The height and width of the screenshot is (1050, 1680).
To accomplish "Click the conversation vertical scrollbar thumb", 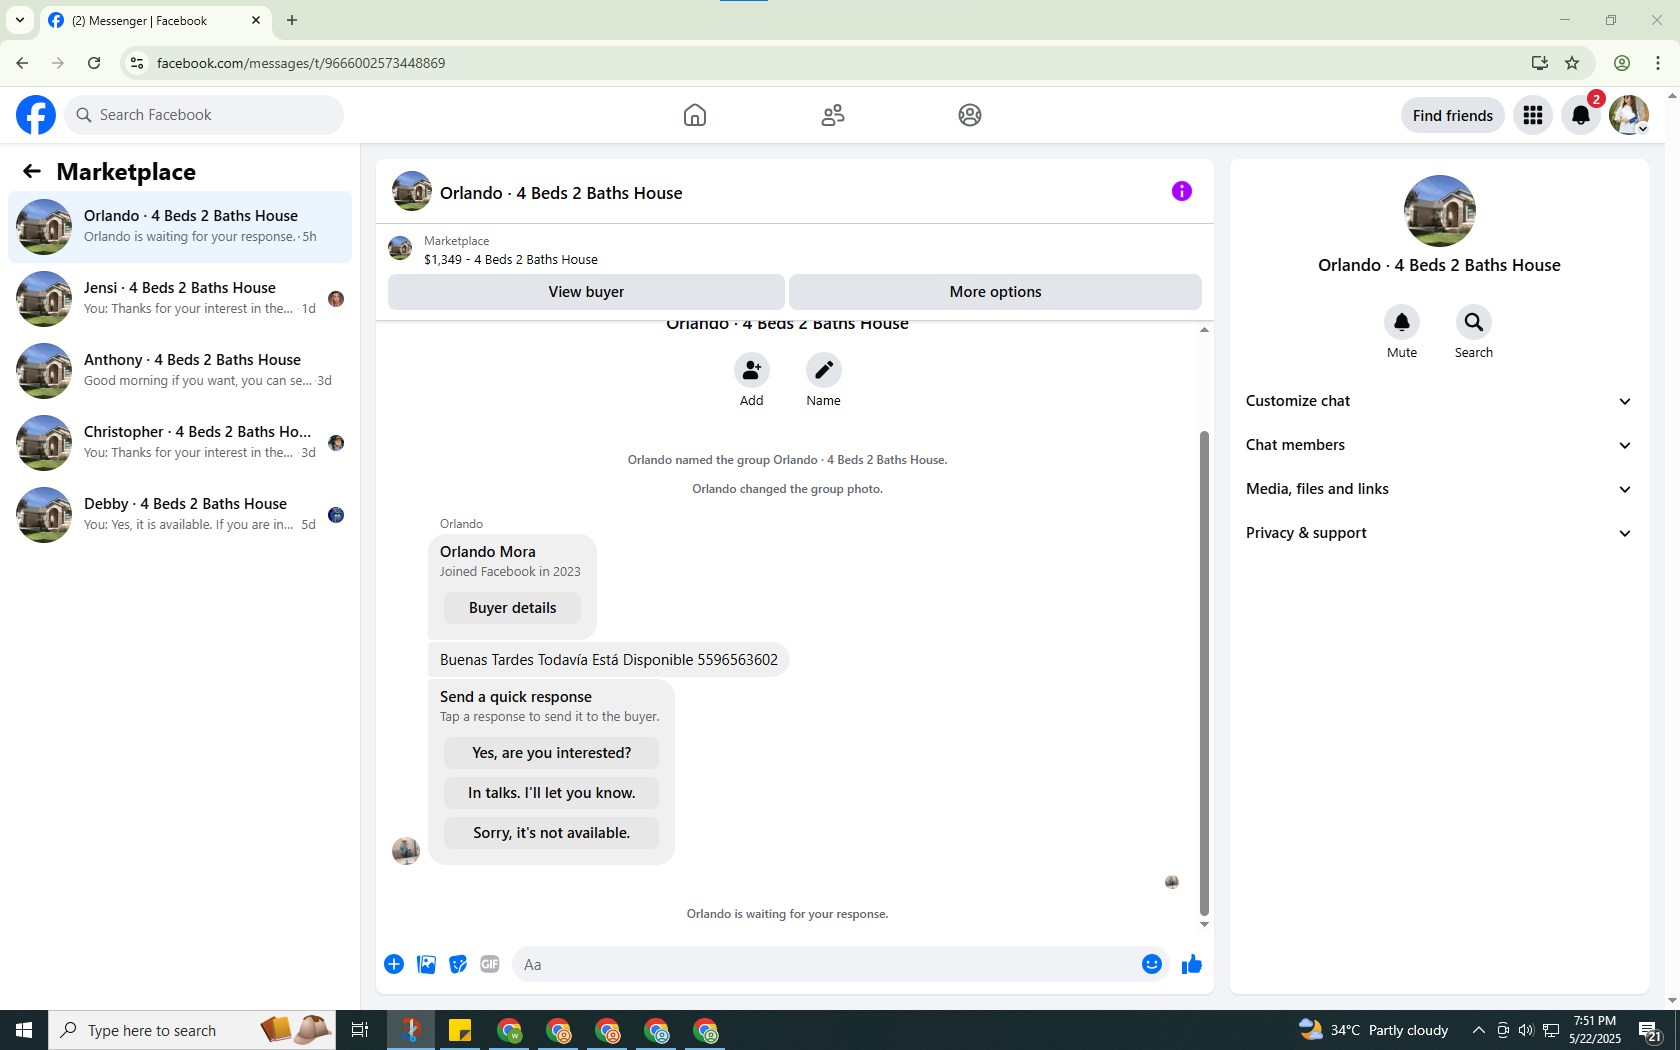I will (x=1204, y=672).
